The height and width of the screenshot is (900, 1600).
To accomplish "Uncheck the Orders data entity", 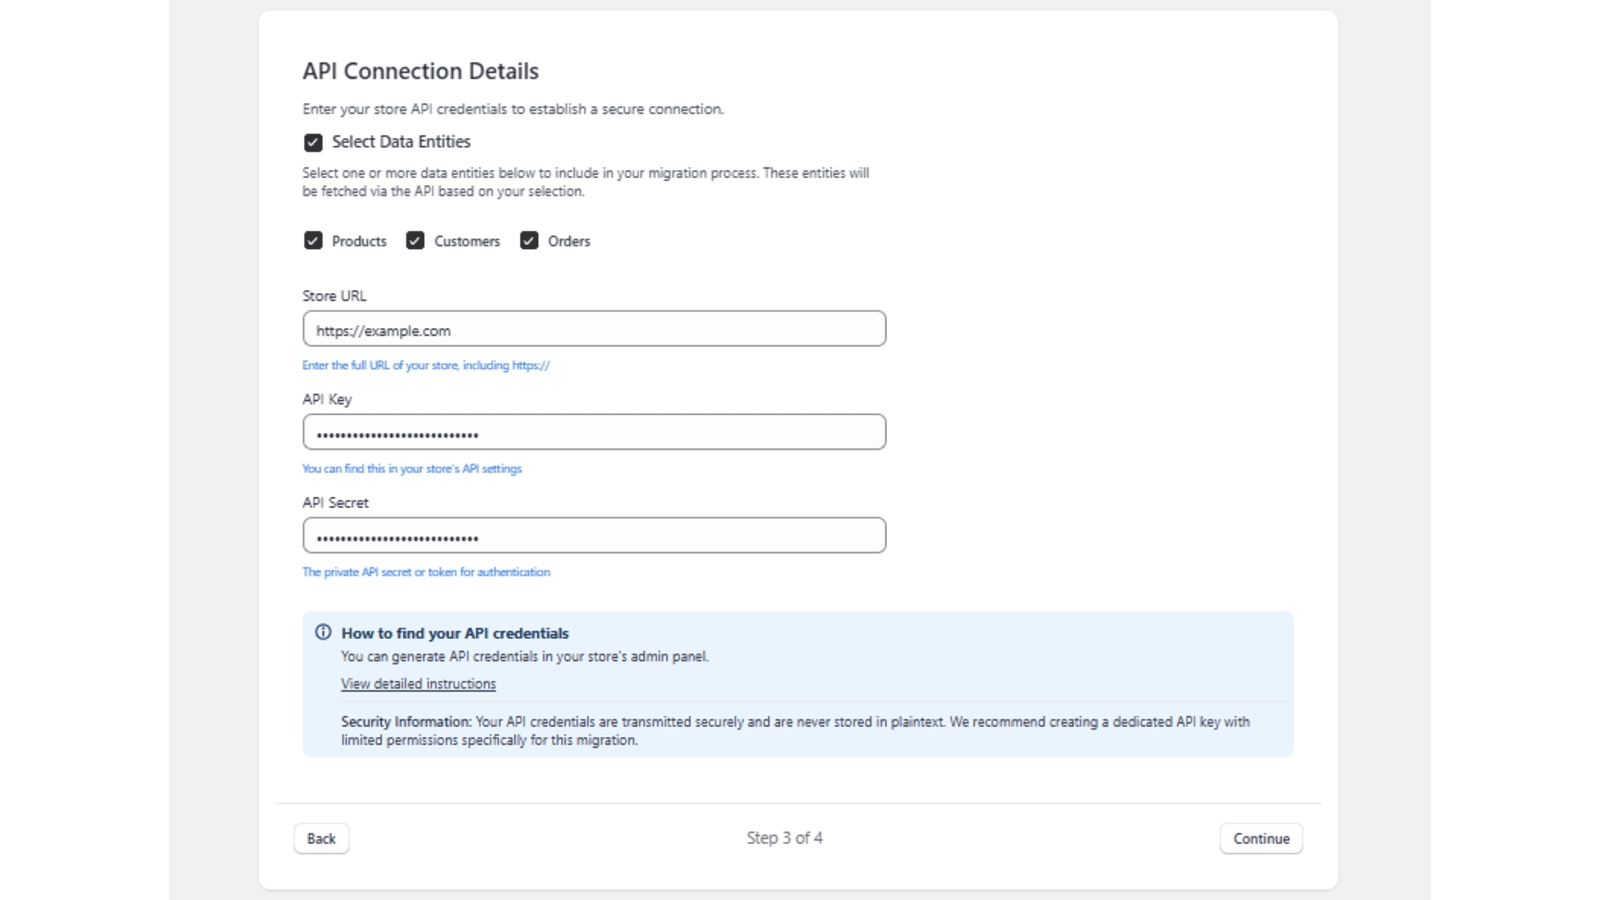I will point(529,240).
